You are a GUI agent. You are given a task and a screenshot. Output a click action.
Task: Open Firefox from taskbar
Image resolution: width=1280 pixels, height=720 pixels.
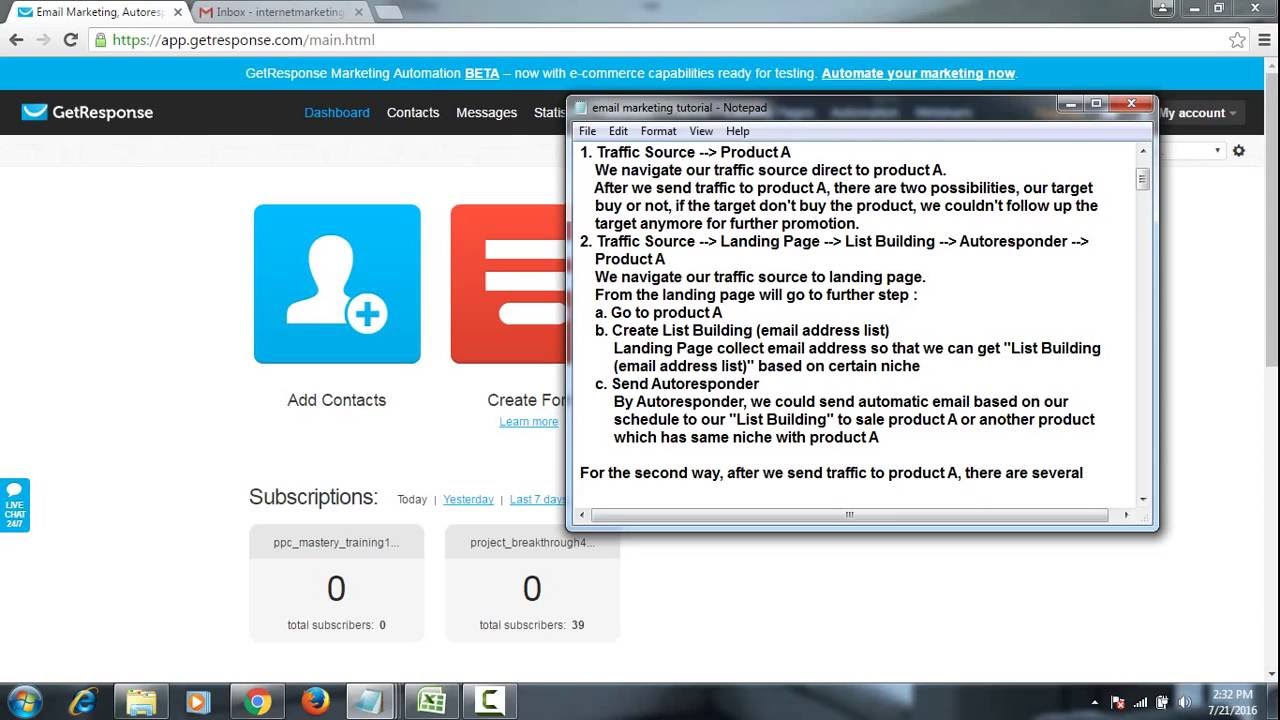(x=315, y=702)
